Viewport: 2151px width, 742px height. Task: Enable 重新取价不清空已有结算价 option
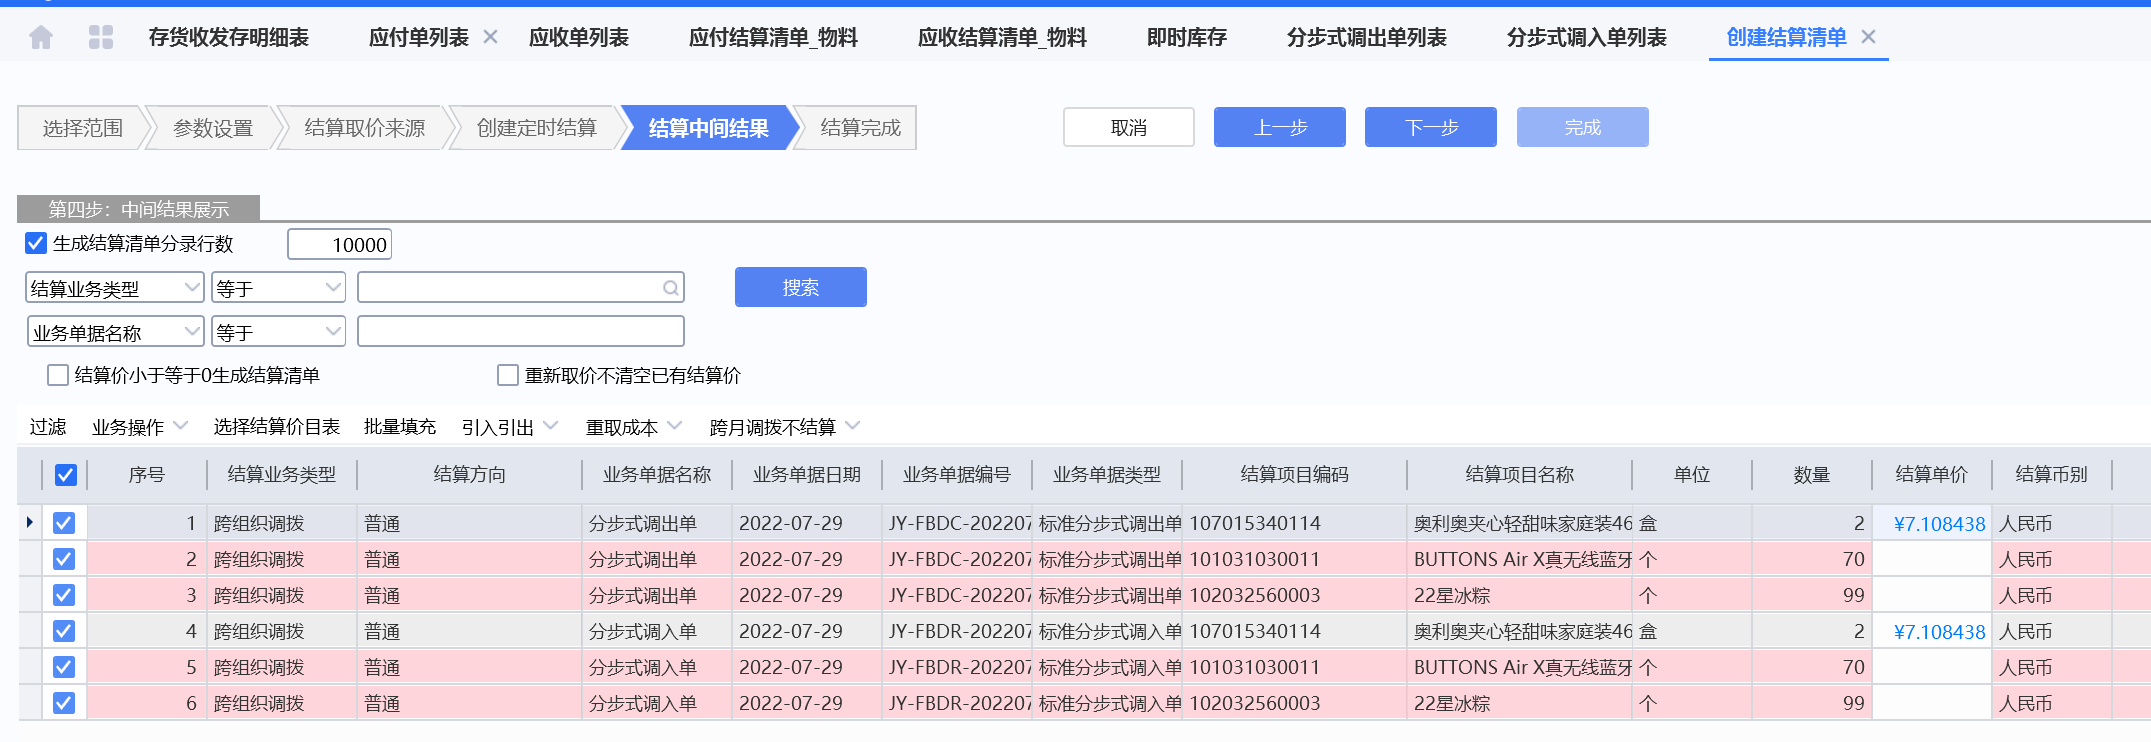point(508,375)
